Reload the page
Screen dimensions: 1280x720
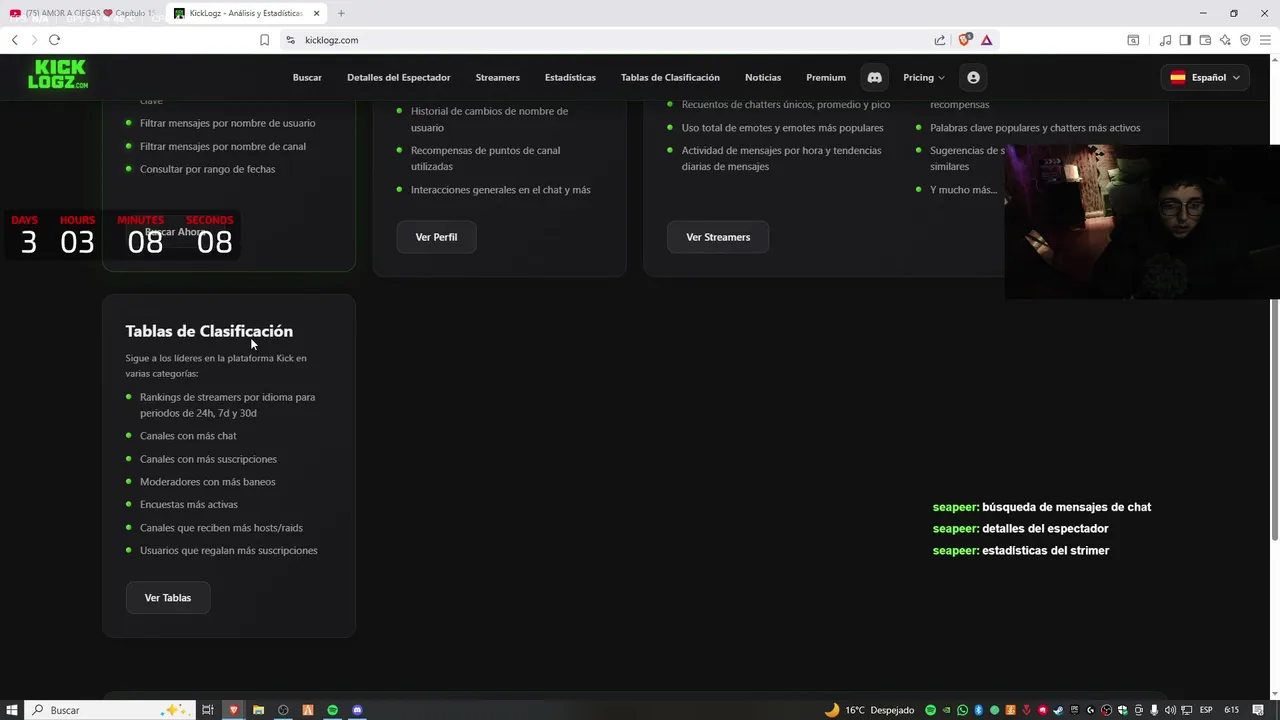tap(54, 40)
